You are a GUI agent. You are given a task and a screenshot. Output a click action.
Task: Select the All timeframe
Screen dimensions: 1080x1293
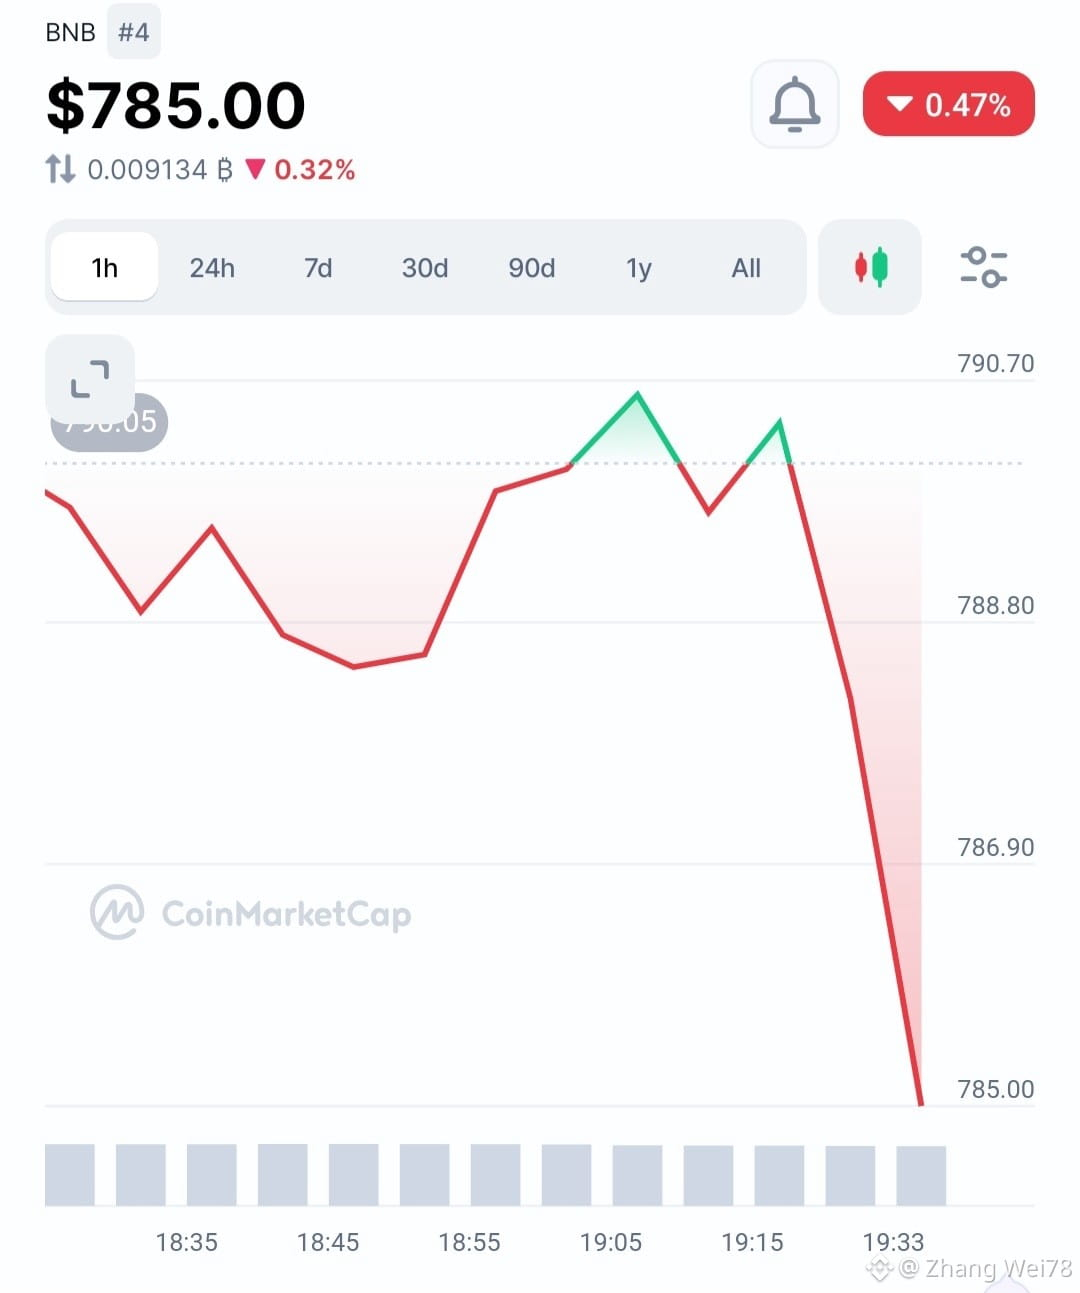[x=746, y=268]
